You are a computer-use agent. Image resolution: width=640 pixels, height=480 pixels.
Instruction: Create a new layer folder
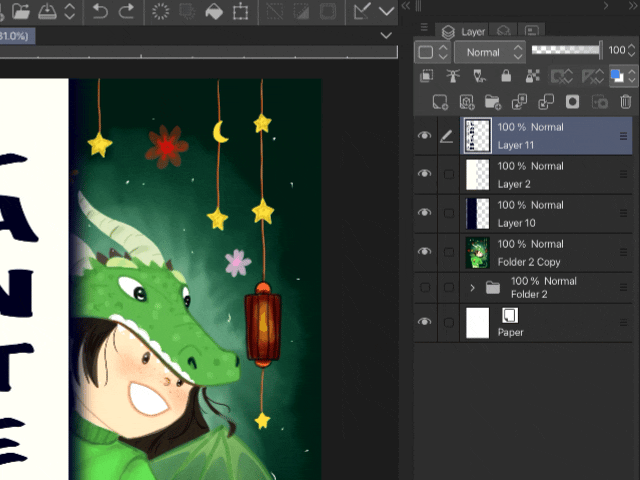(493, 102)
